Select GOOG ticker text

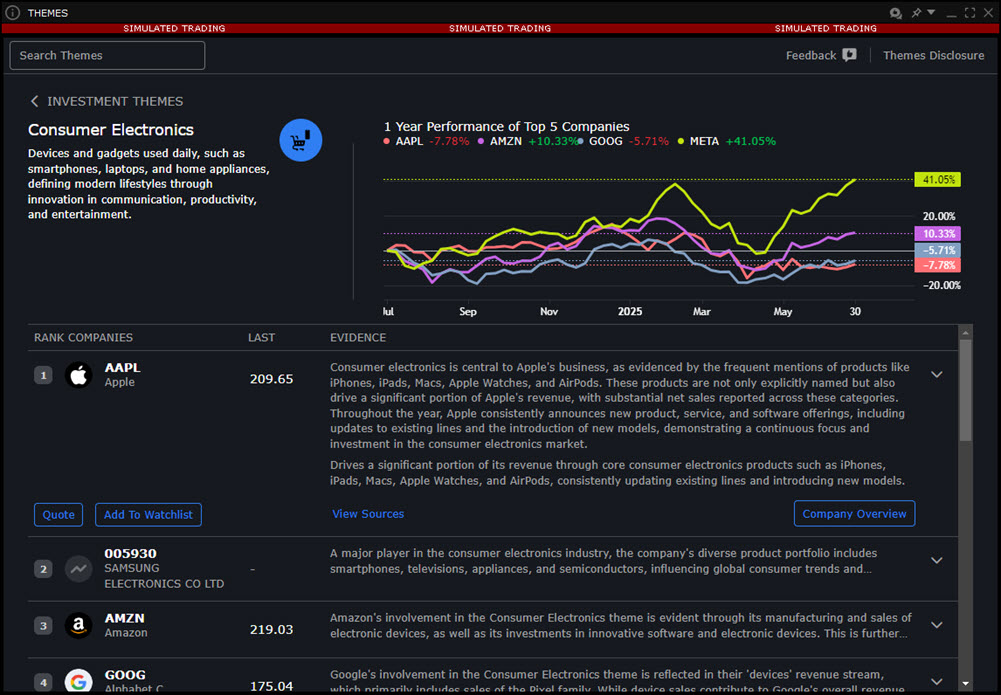tap(125, 675)
